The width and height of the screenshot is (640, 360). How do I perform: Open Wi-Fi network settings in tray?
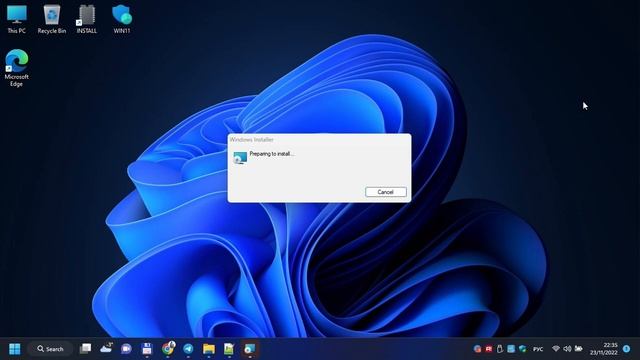click(x=556, y=349)
